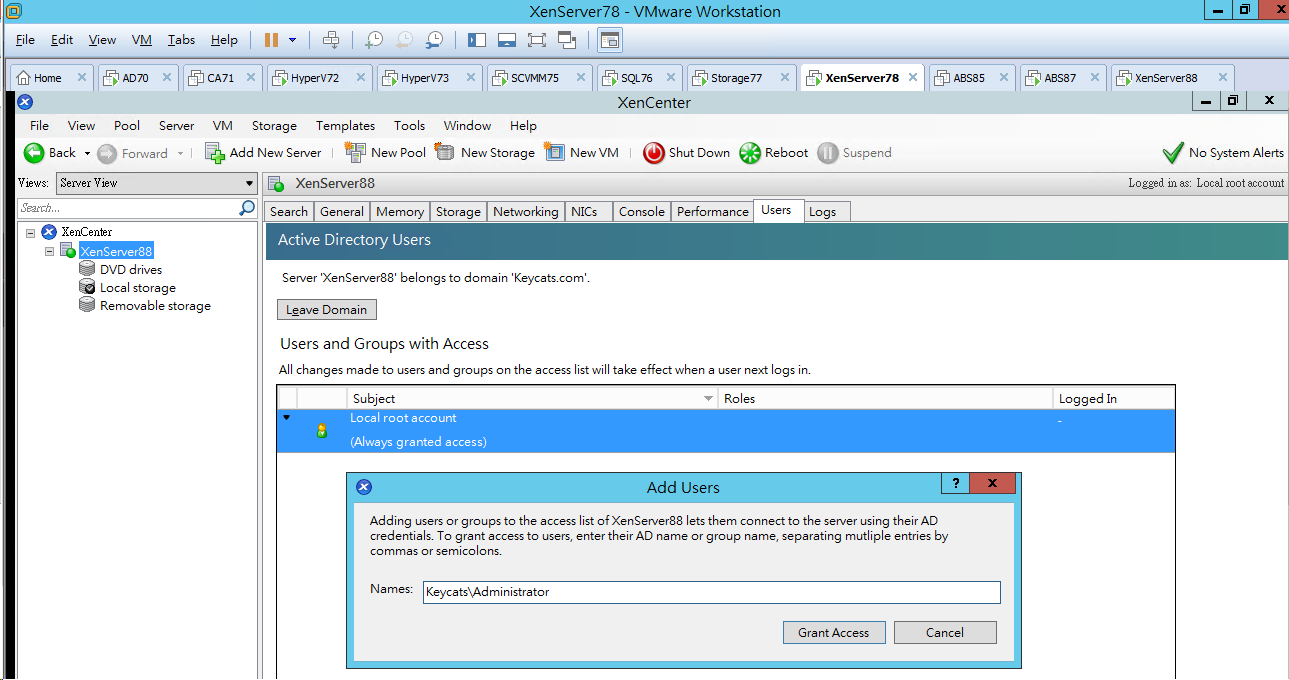Screen dimensions: 1289x680
Task: Click the magnifier search icon in sidebar
Action: (x=247, y=208)
